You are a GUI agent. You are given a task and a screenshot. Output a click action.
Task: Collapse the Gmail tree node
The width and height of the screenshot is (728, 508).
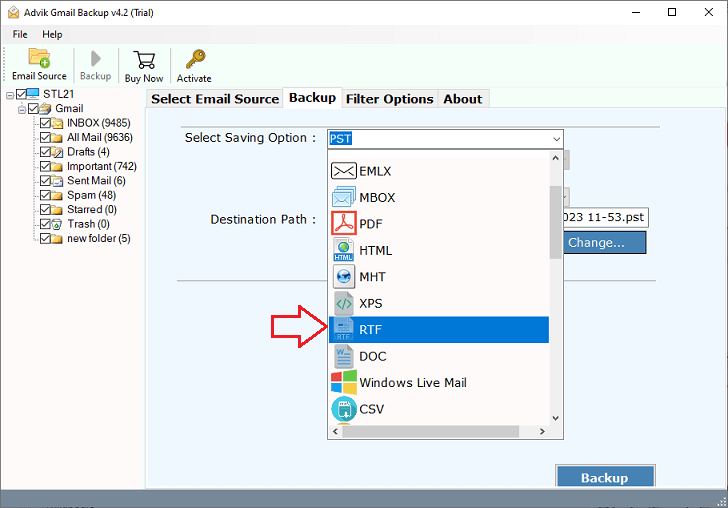(22, 110)
